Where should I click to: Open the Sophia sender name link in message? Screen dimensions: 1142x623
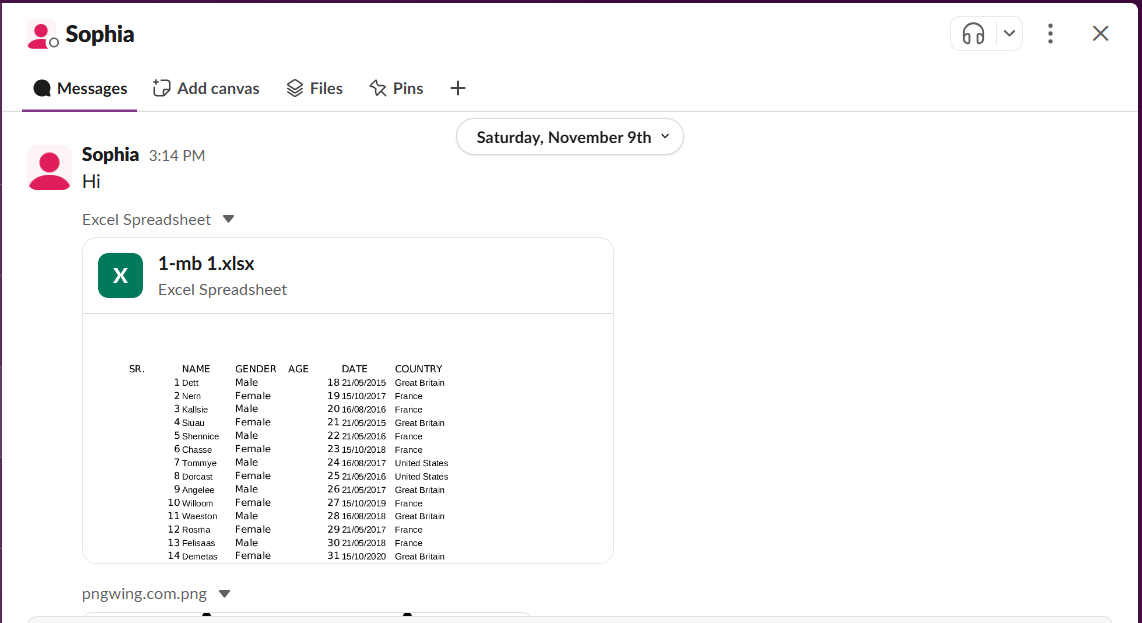pos(110,154)
